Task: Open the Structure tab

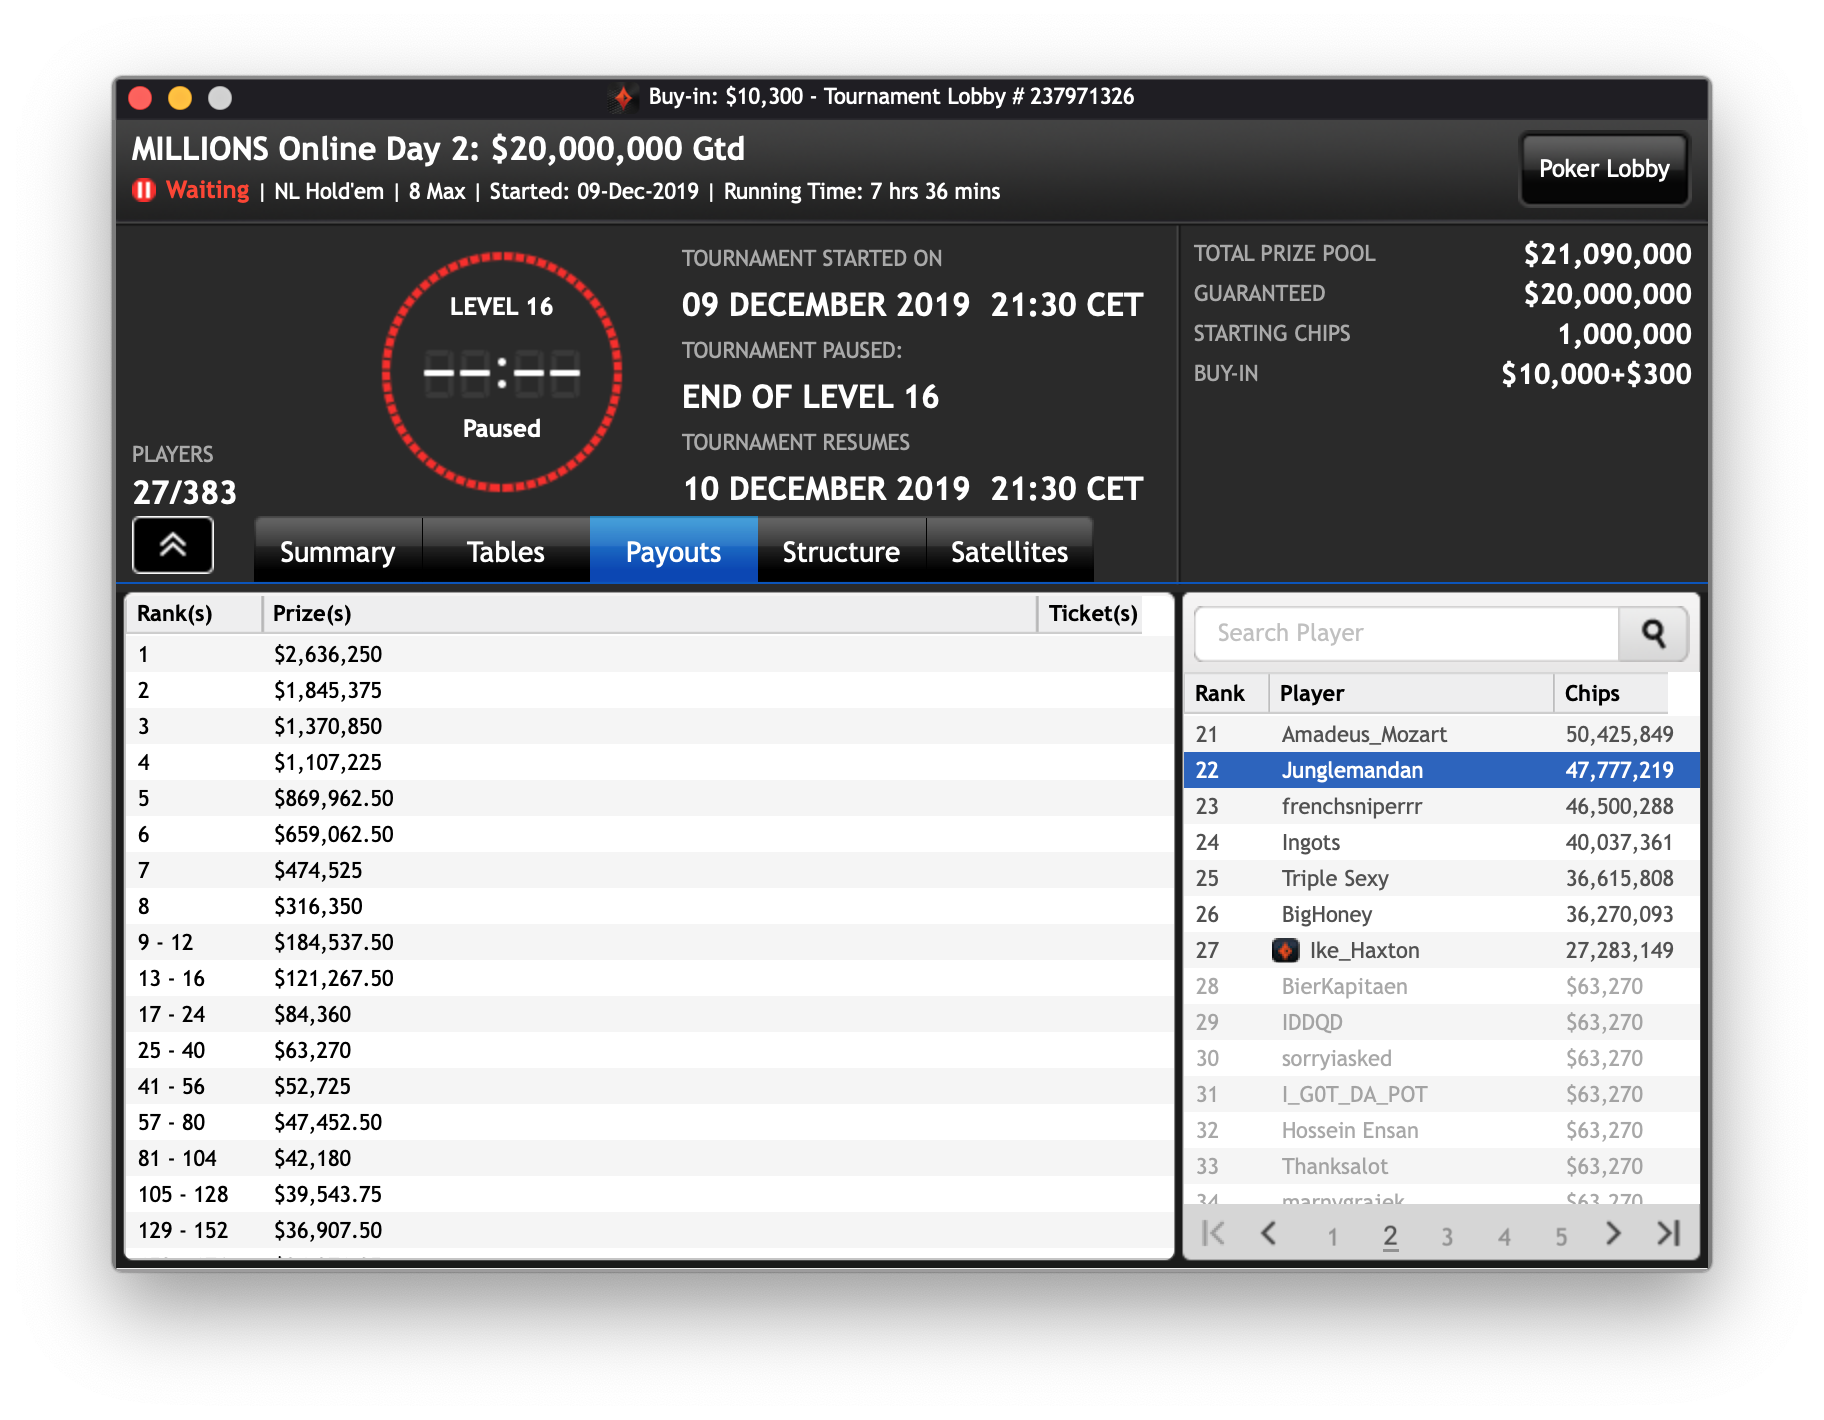Action: point(841,552)
